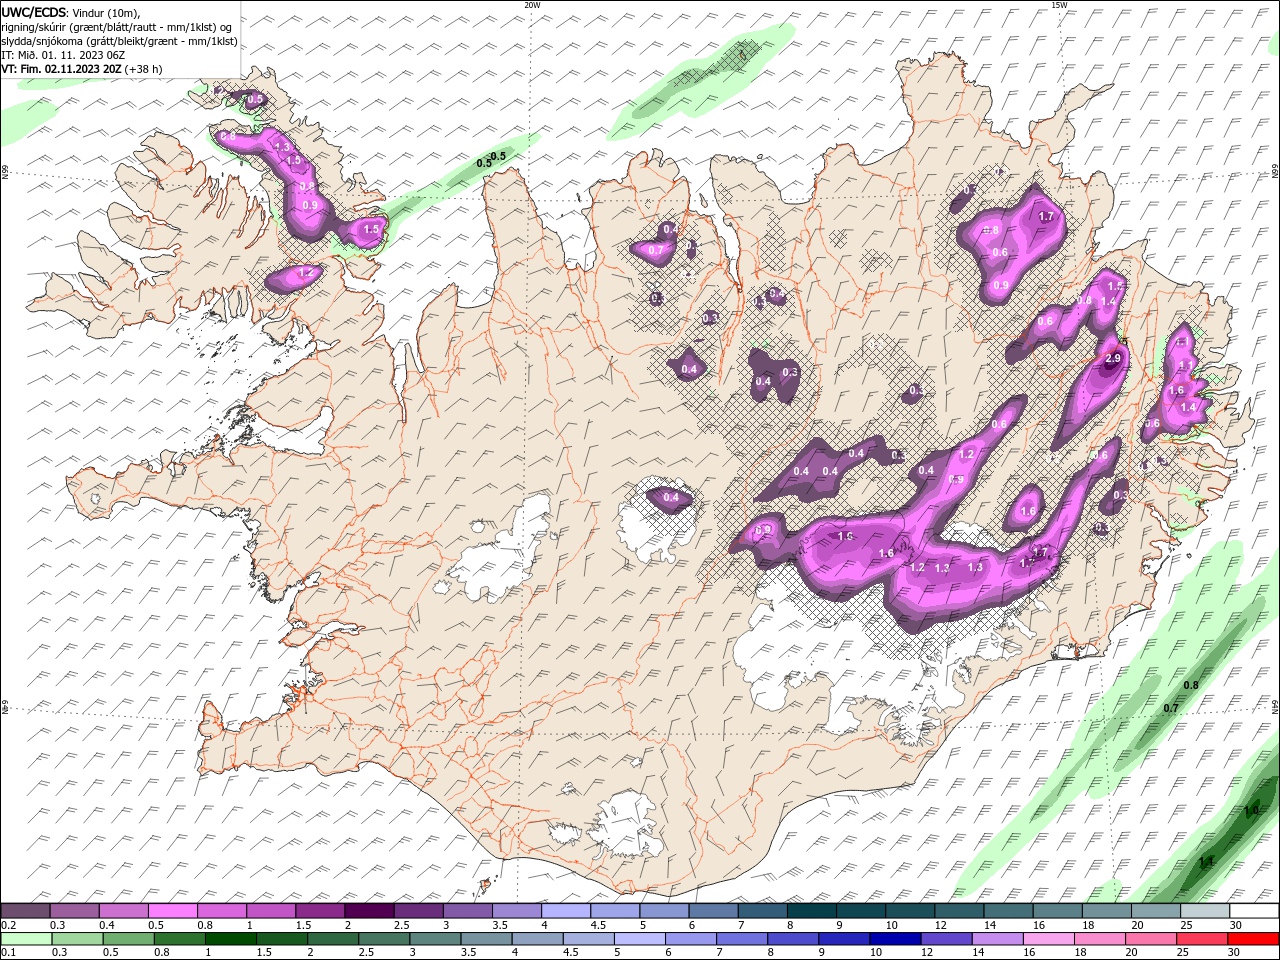
Task: Click the 'slydda/snjókoma' legend description line
Action: click(120, 41)
